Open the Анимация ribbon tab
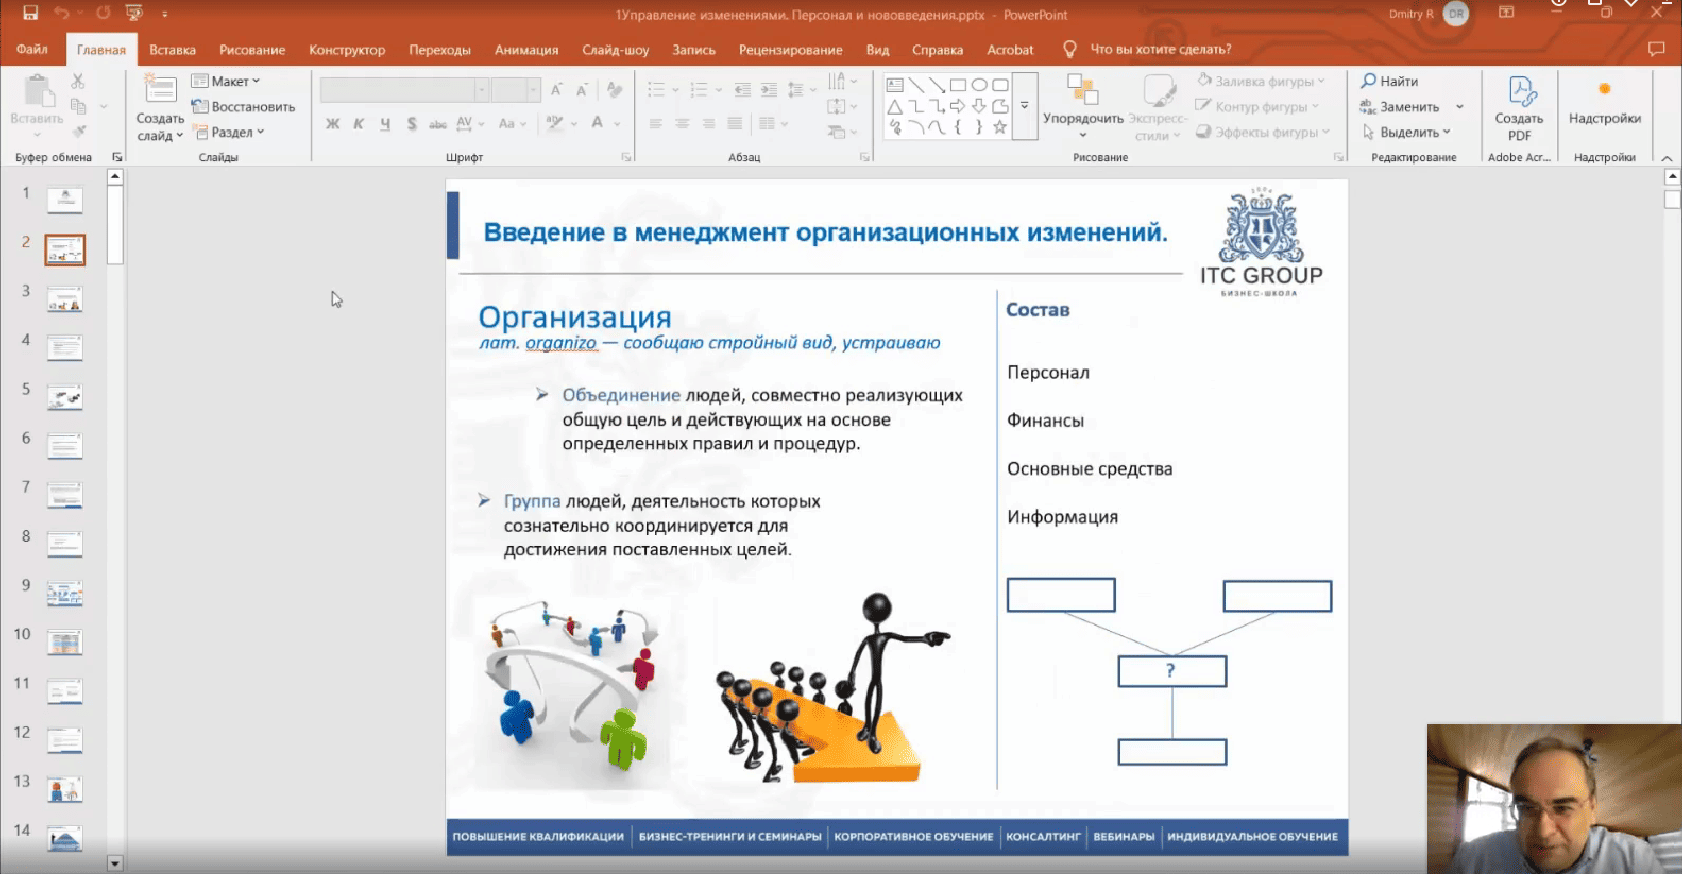Image resolution: width=1682 pixels, height=874 pixels. tap(526, 49)
